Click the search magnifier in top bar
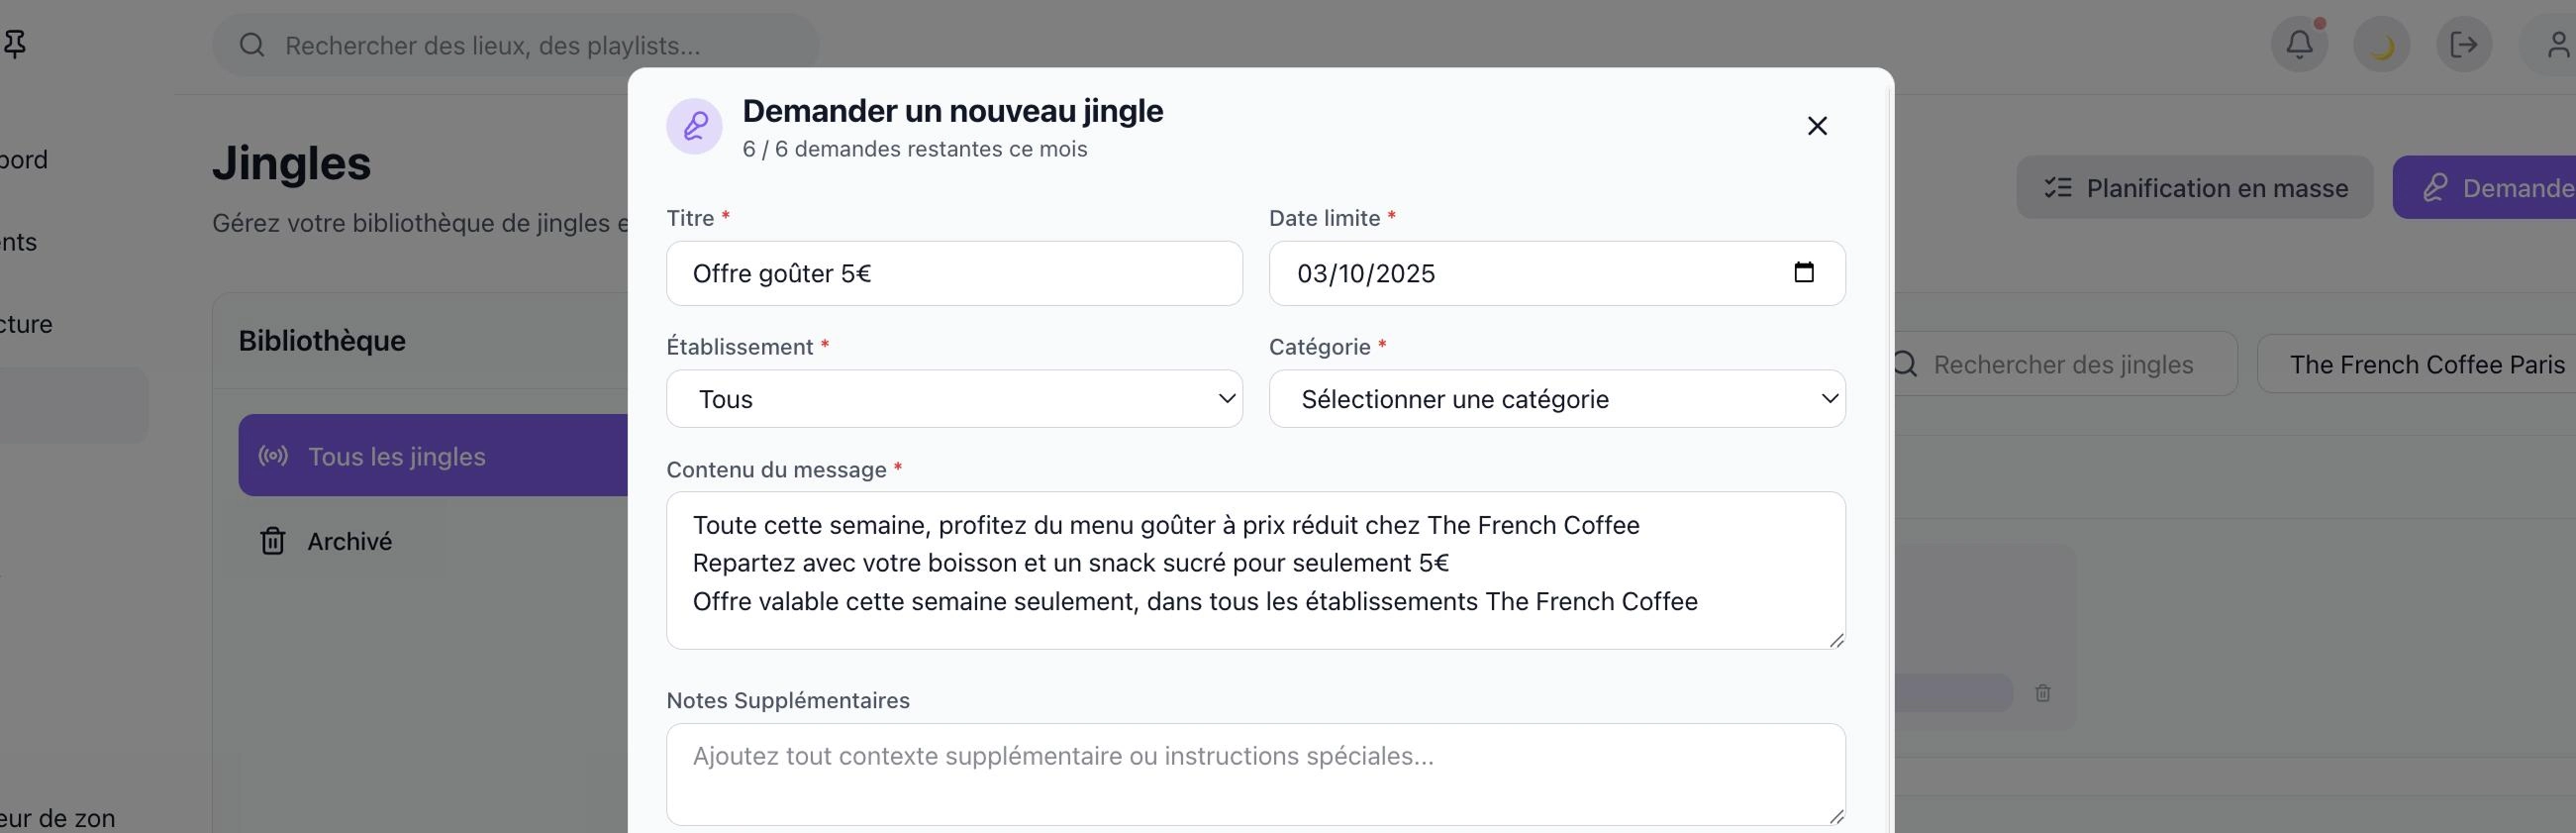 click(252, 45)
